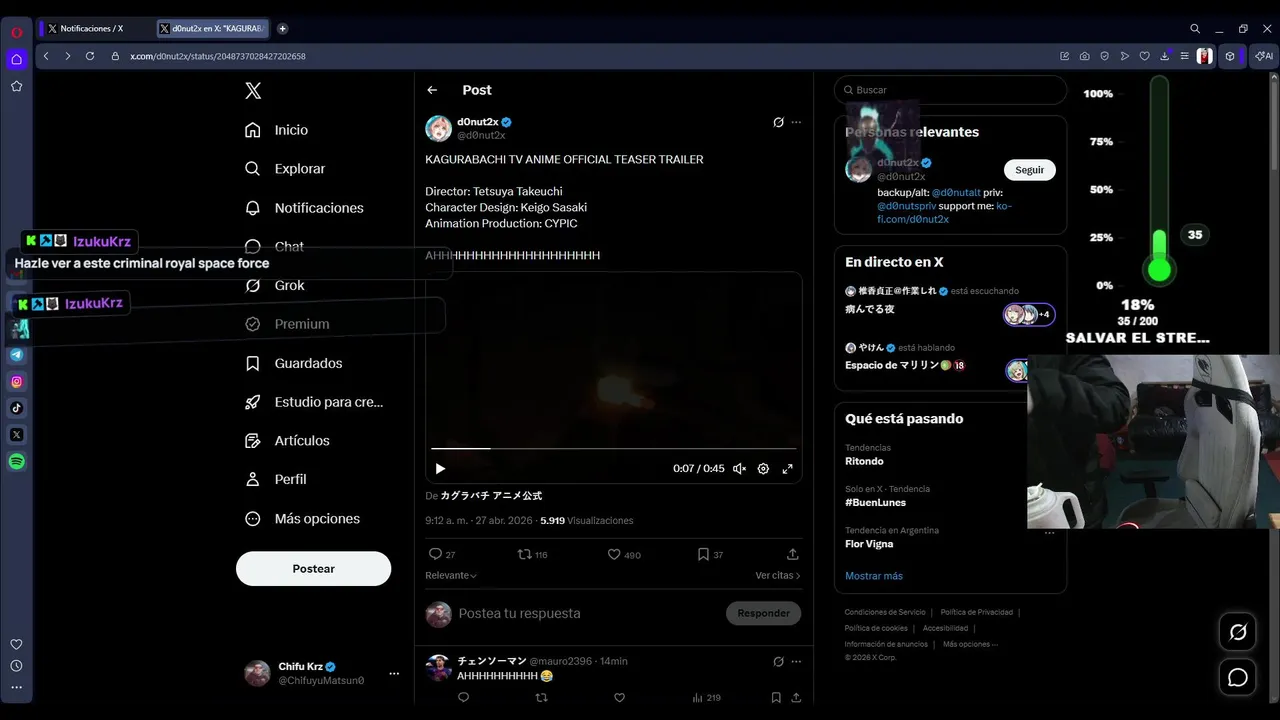The height and width of the screenshot is (720, 1280).
Task: Click the Responder button
Action: pyautogui.click(x=763, y=613)
